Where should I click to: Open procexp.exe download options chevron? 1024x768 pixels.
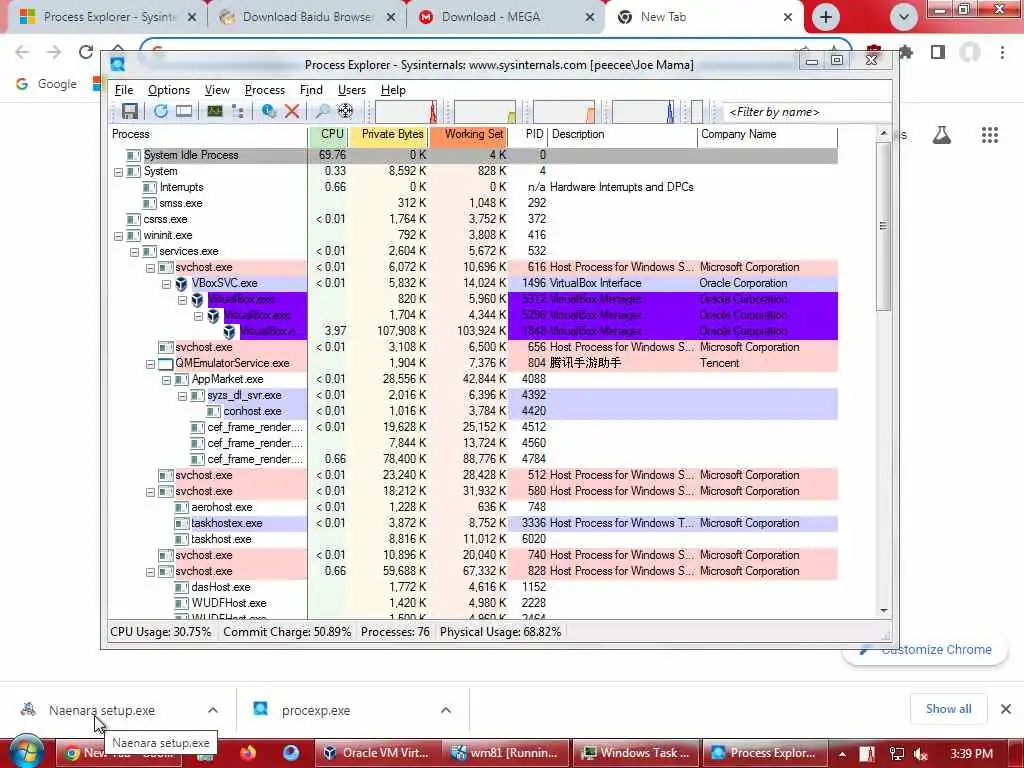point(446,710)
